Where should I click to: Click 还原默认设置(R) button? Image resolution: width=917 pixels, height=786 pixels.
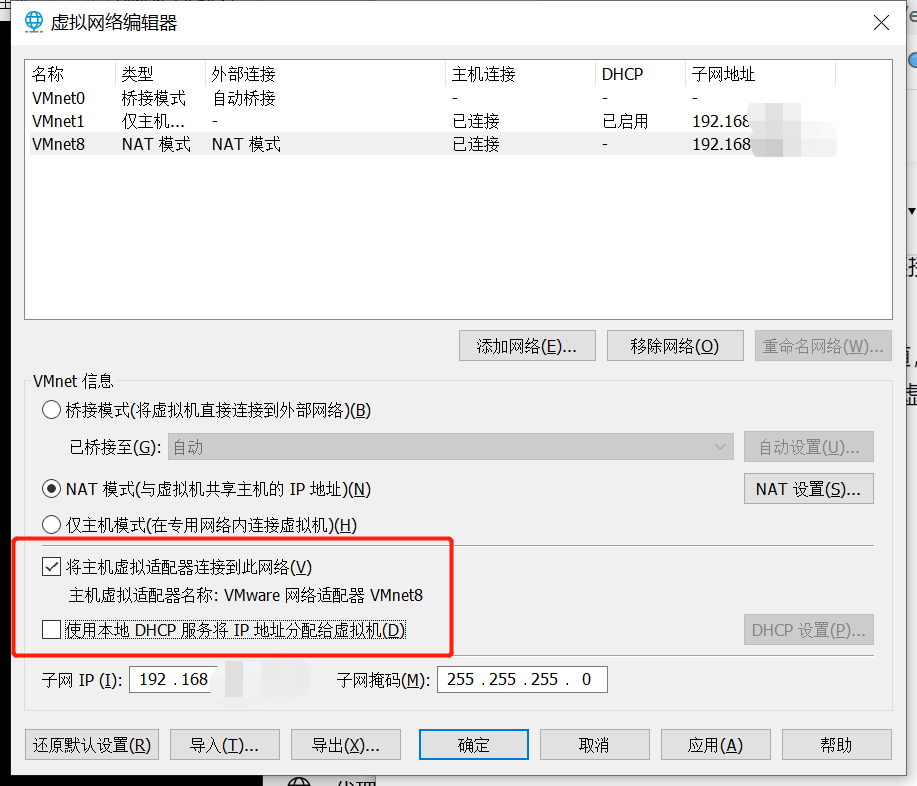point(92,745)
